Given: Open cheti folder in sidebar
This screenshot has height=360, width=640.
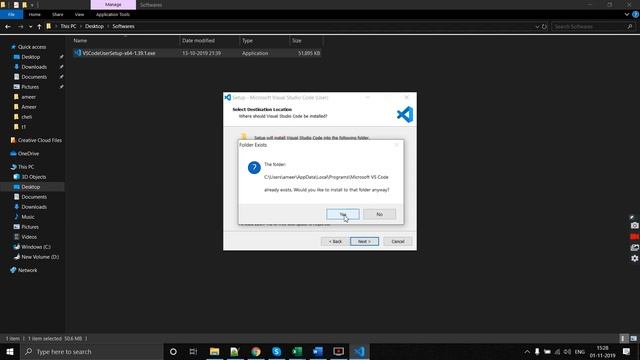Looking at the screenshot, I should click(x=27, y=117).
